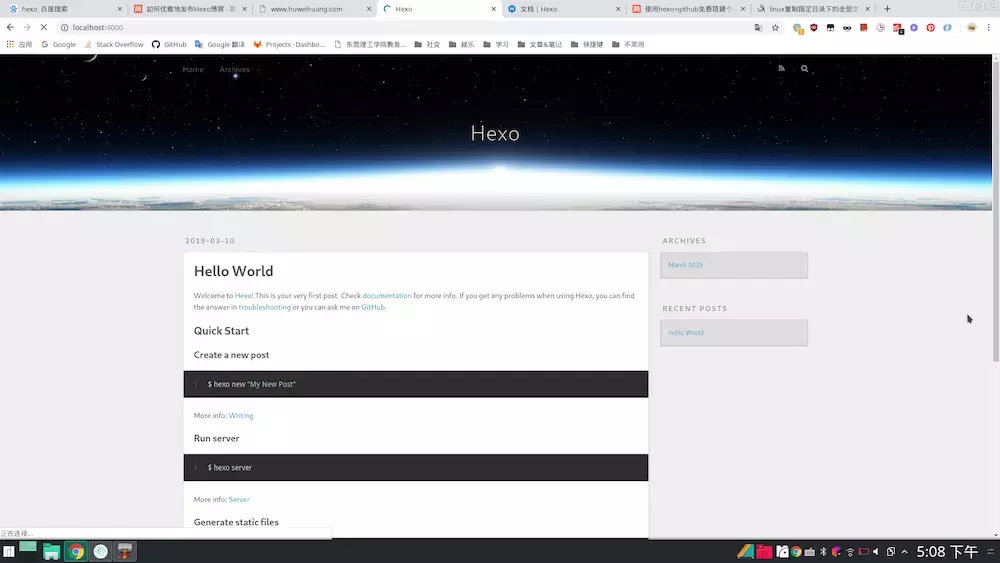Stop page loading with the X button
The width and height of the screenshot is (1000, 563).
tap(43, 27)
